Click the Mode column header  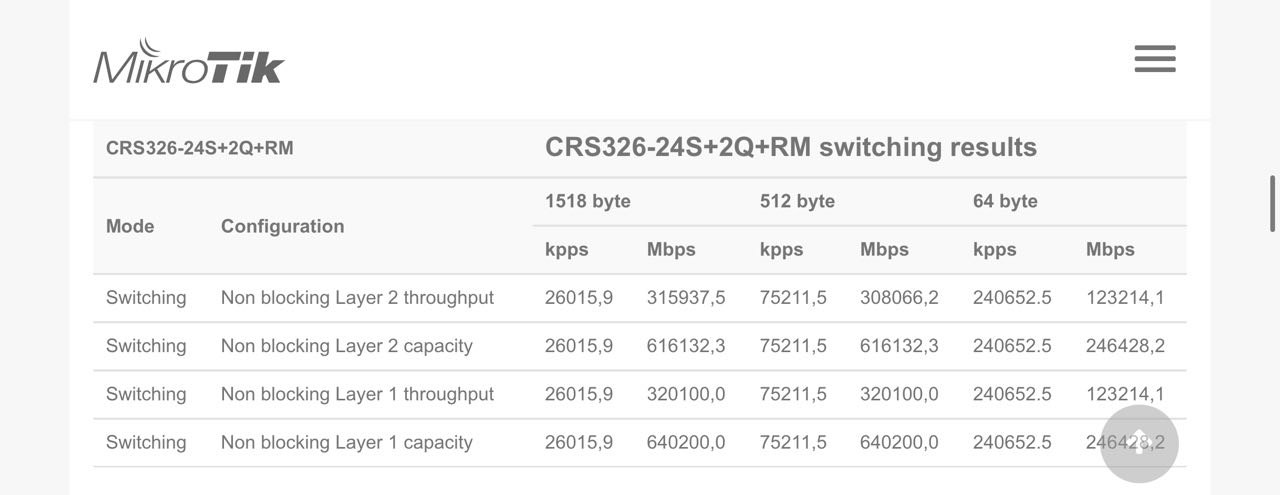pyautogui.click(x=130, y=226)
